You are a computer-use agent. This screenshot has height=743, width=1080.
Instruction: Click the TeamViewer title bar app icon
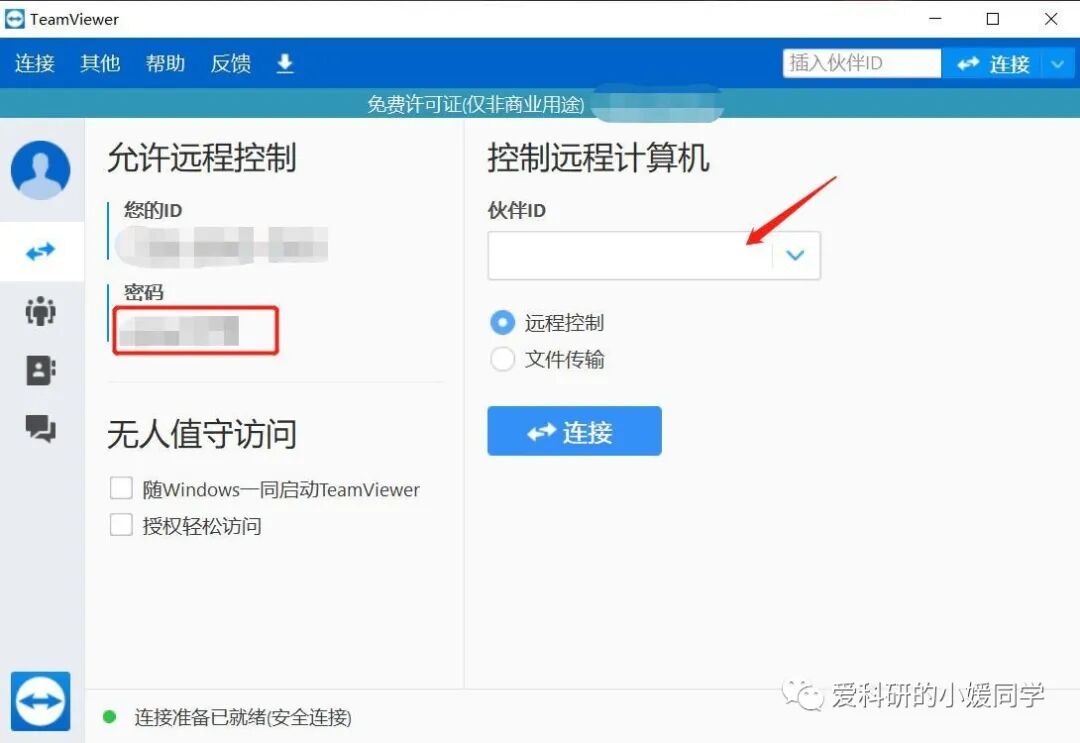tap(14, 19)
